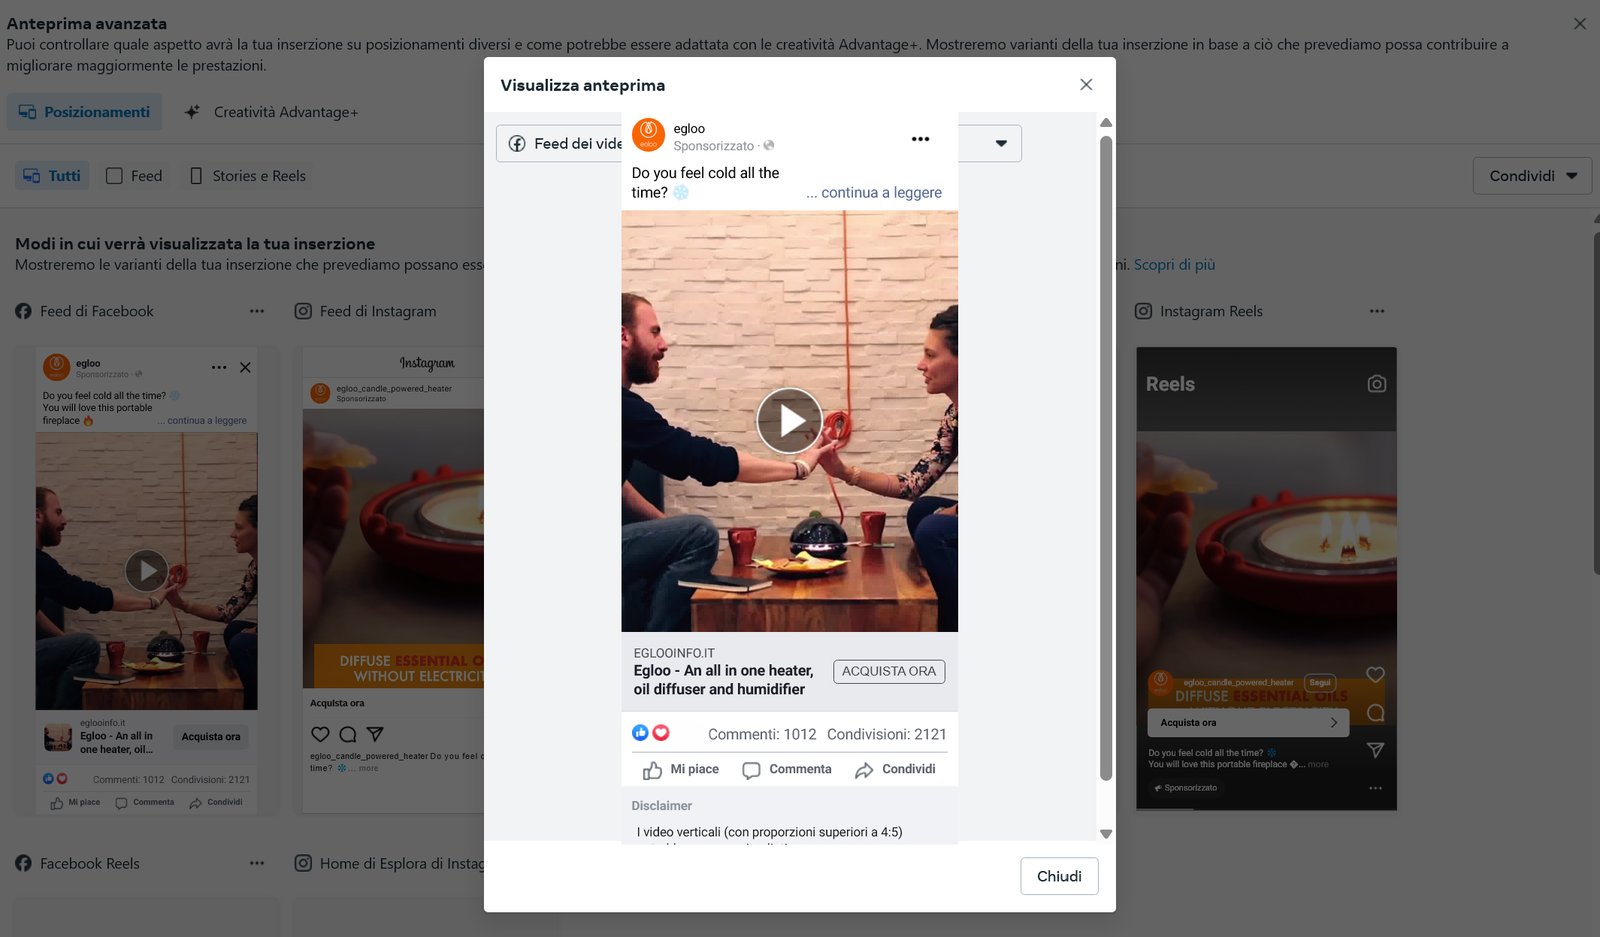The height and width of the screenshot is (937, 1600).
Task: Click Acquista ora in the Instagram feed preview
Action: (x=337, y=703)
